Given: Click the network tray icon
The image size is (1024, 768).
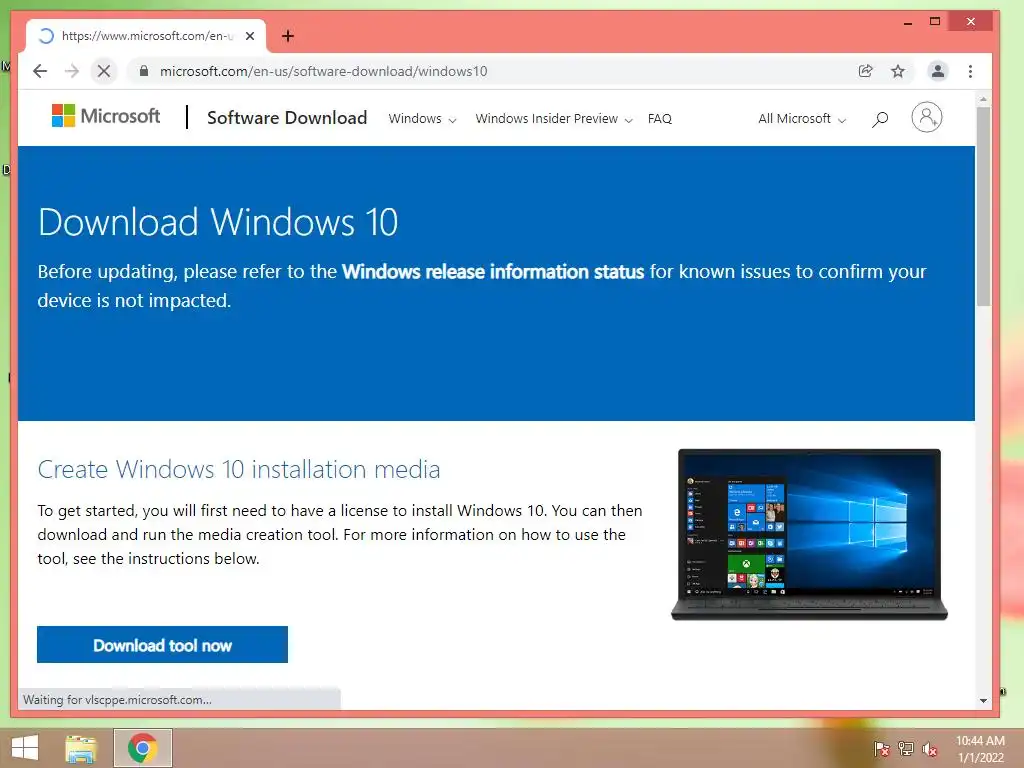Looking at the screenshot, I should 906,749.
